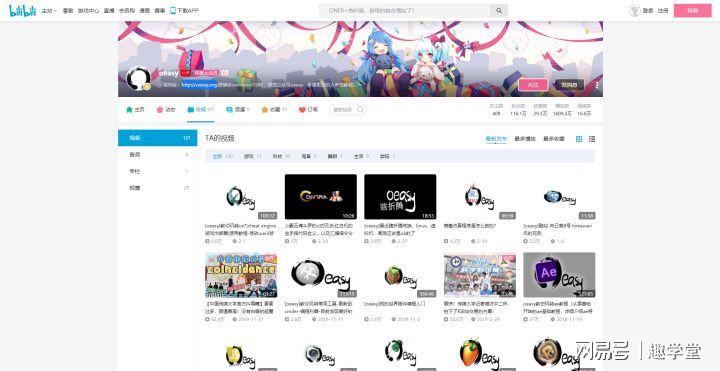Click the pink 投稿 upload button

[692, 11]
